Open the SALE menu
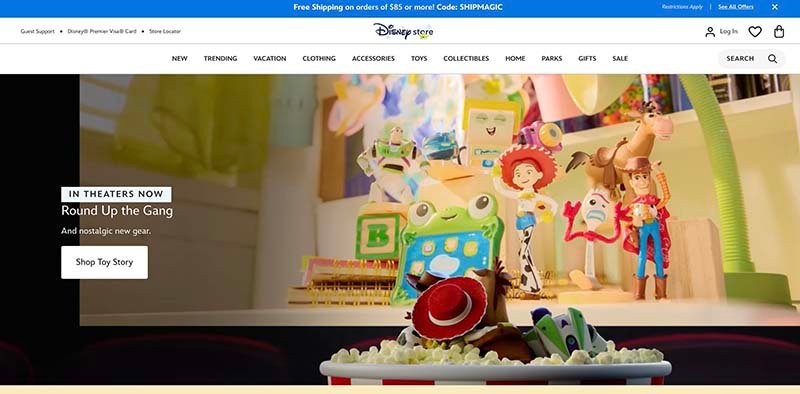 coord(620,59)
